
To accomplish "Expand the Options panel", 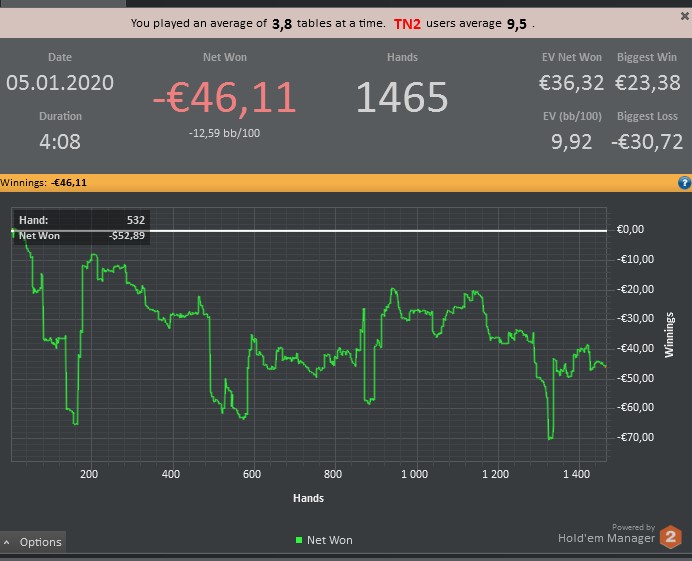I will (x=33, y=542).
